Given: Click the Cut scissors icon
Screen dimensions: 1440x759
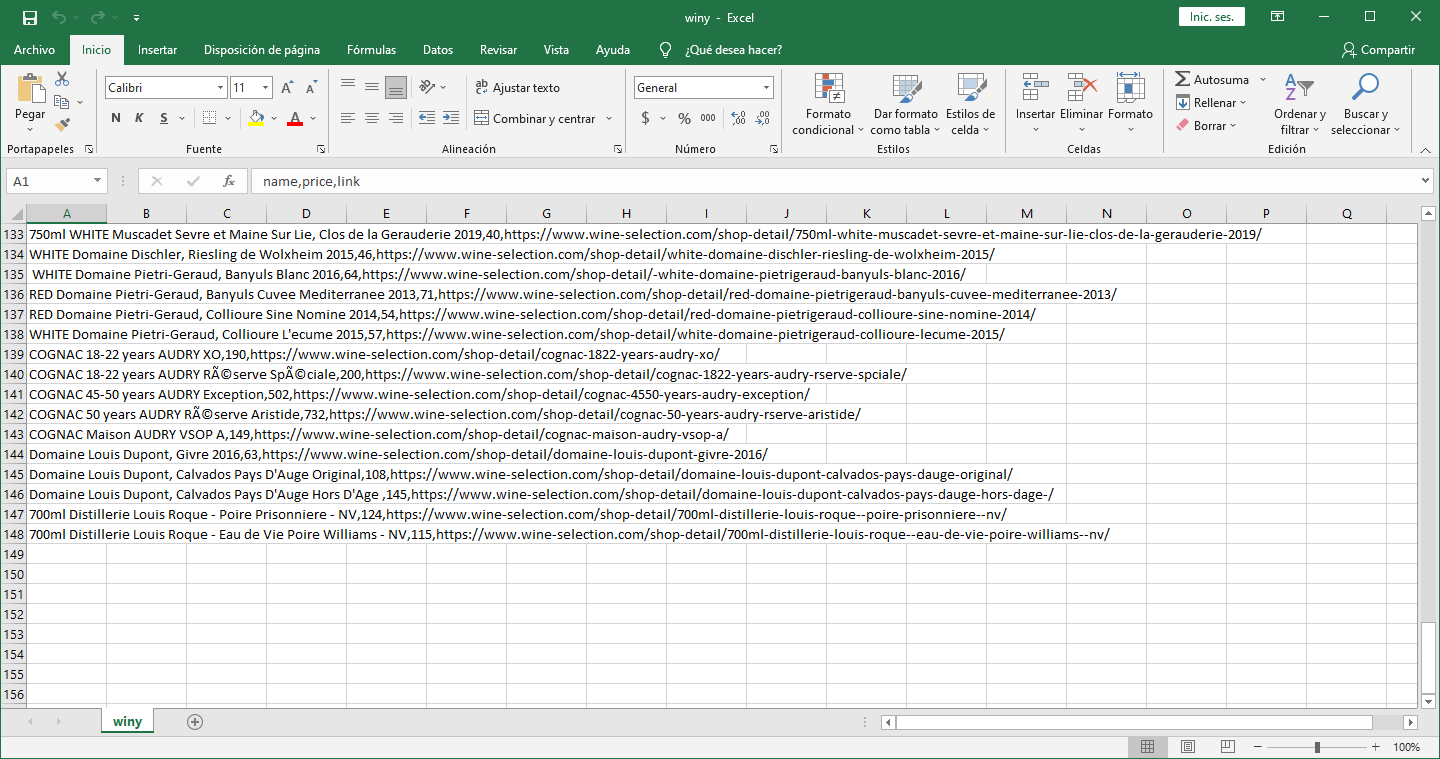Looking at the screenshot, I should (x=62, y=79).
